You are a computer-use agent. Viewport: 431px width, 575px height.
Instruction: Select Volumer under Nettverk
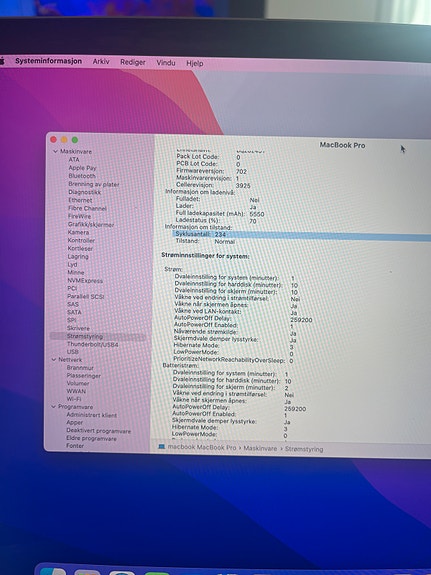pos(78,383)
